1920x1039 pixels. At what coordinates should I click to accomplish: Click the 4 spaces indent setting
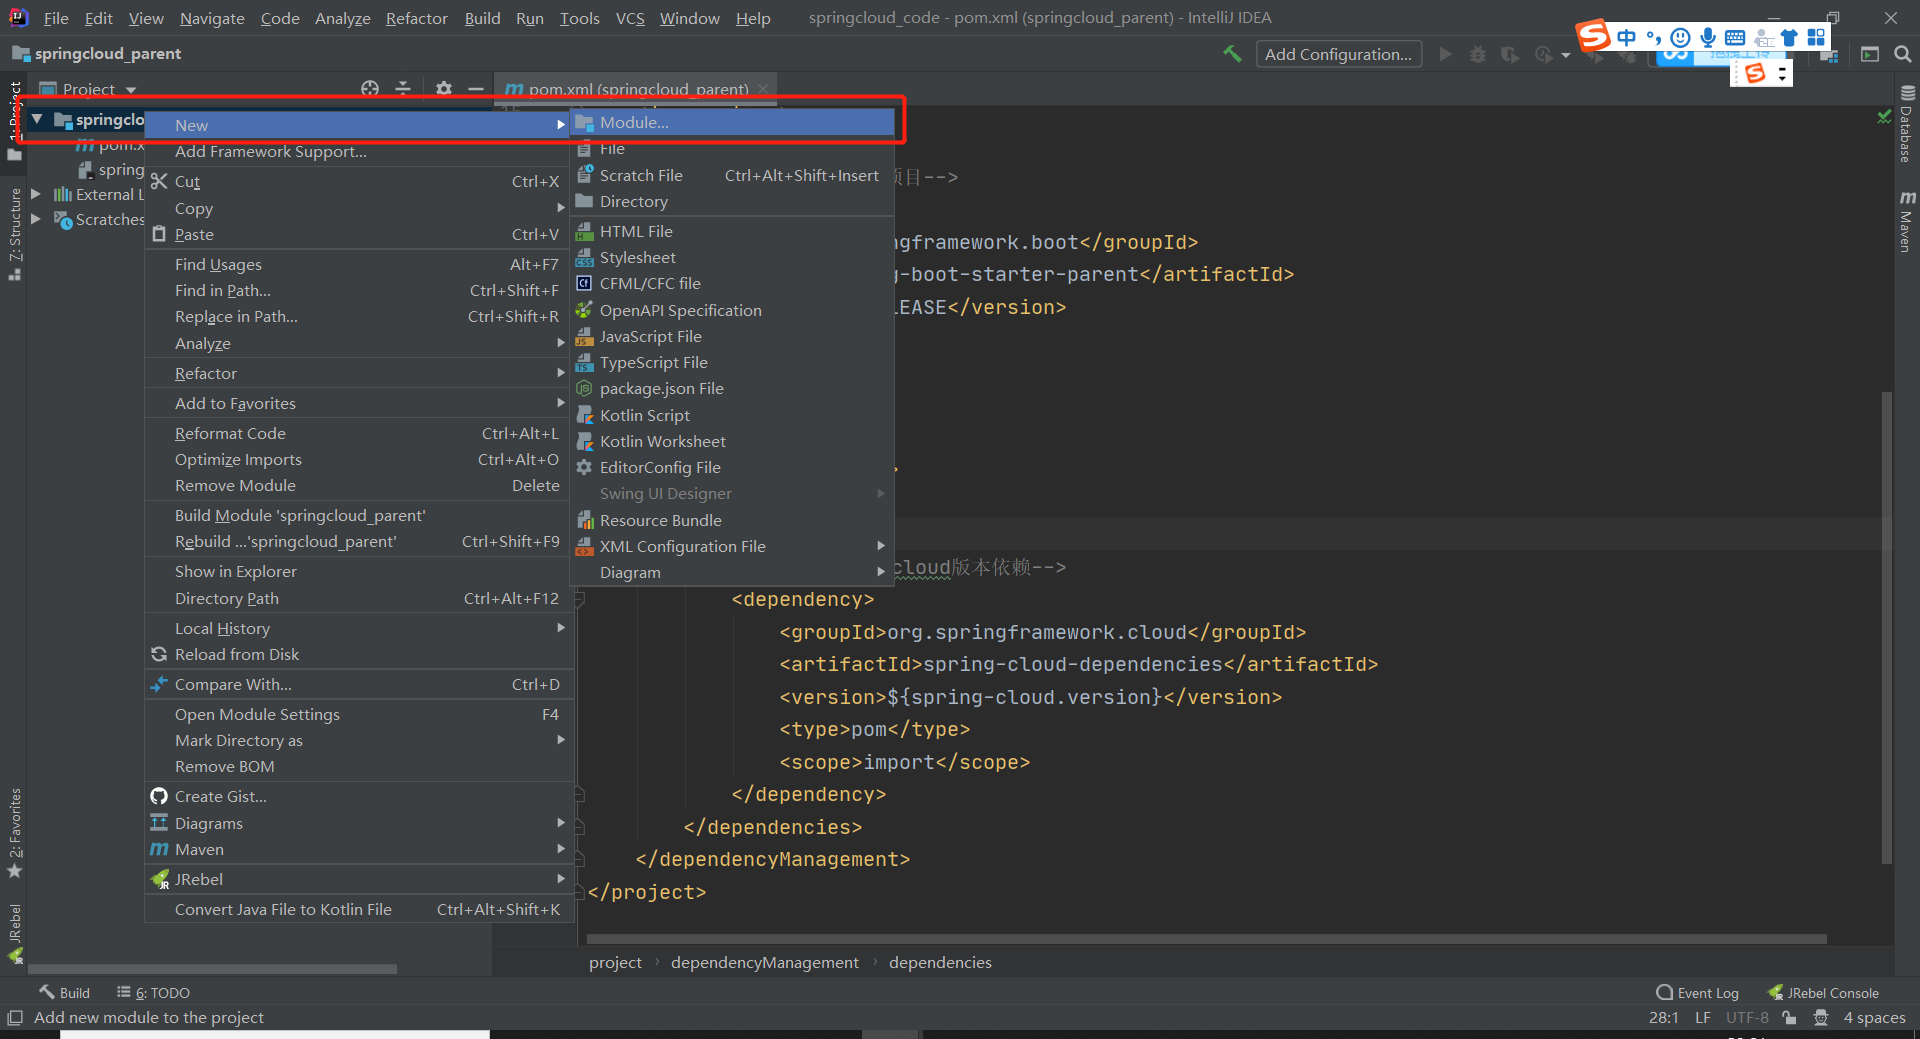point(1874,1017)
